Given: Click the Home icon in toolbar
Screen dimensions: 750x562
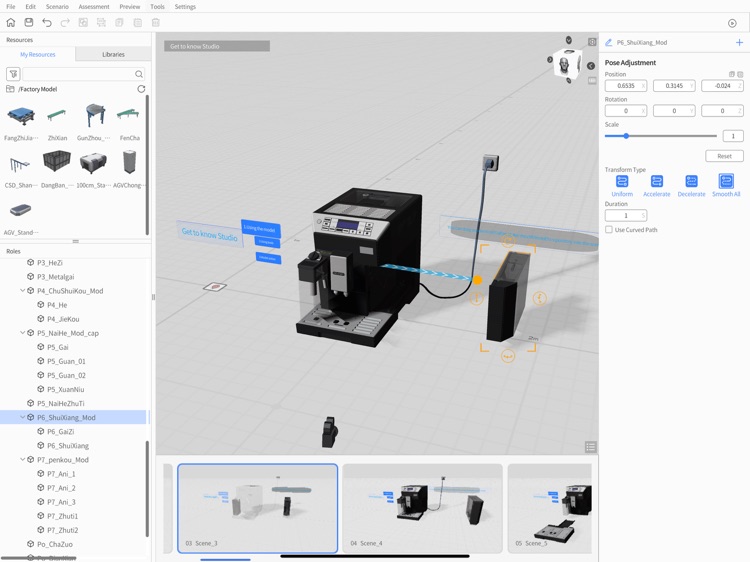Looking at the screenshot, I should [11, 22].
